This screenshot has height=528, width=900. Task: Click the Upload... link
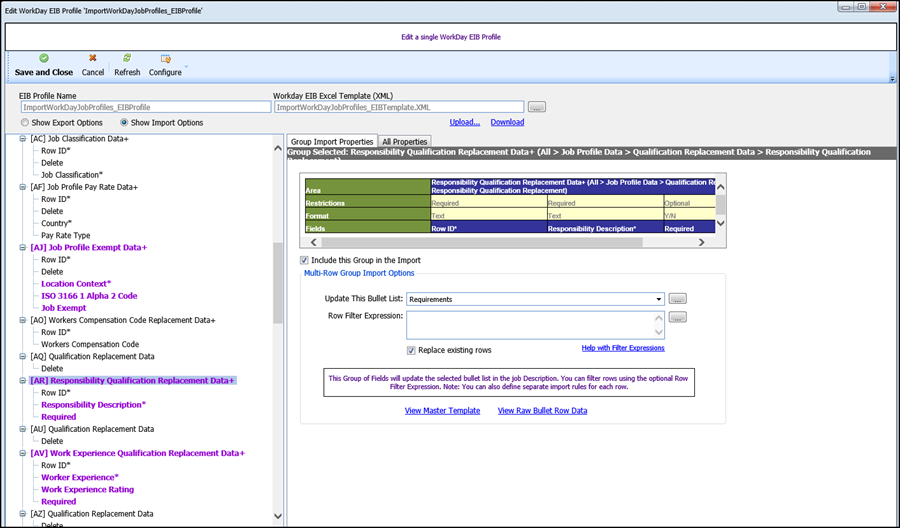tap(464, 122)
